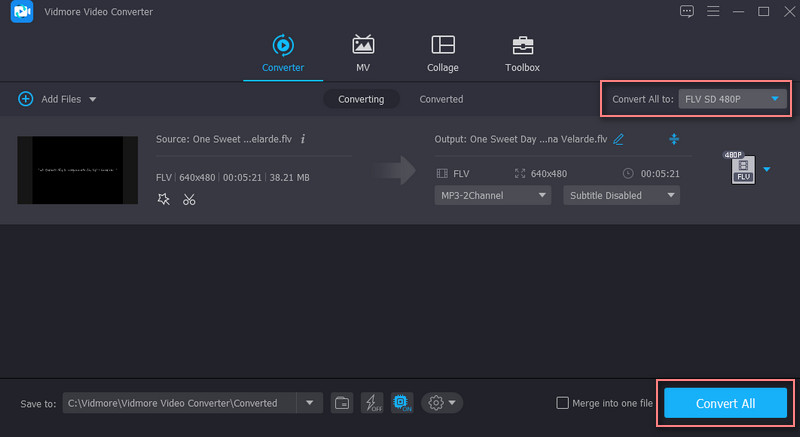Expand the Convert All to format dropdown
Image resolution: width=800 pixels, height=437 pixels.
[x=733, y=99]
